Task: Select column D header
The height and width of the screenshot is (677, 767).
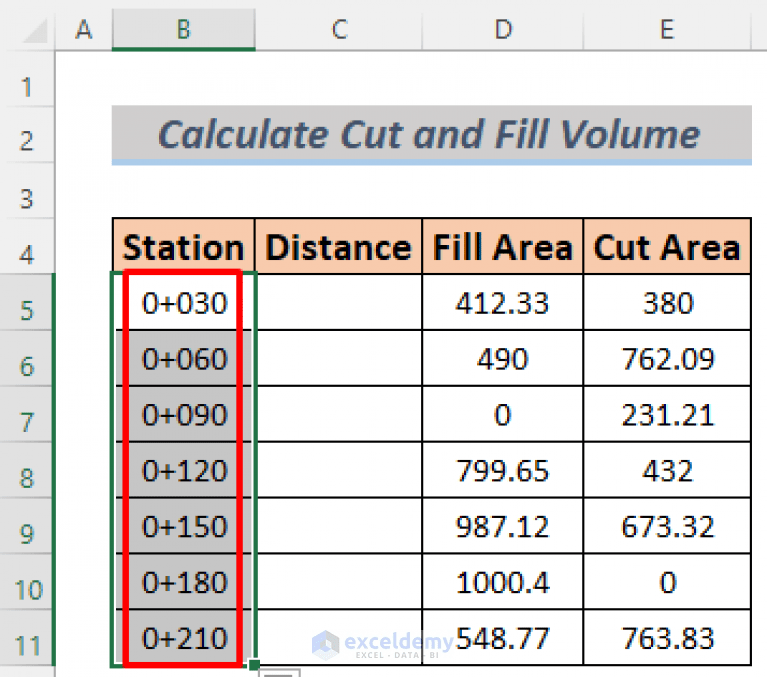Action: tap(503, 29)
